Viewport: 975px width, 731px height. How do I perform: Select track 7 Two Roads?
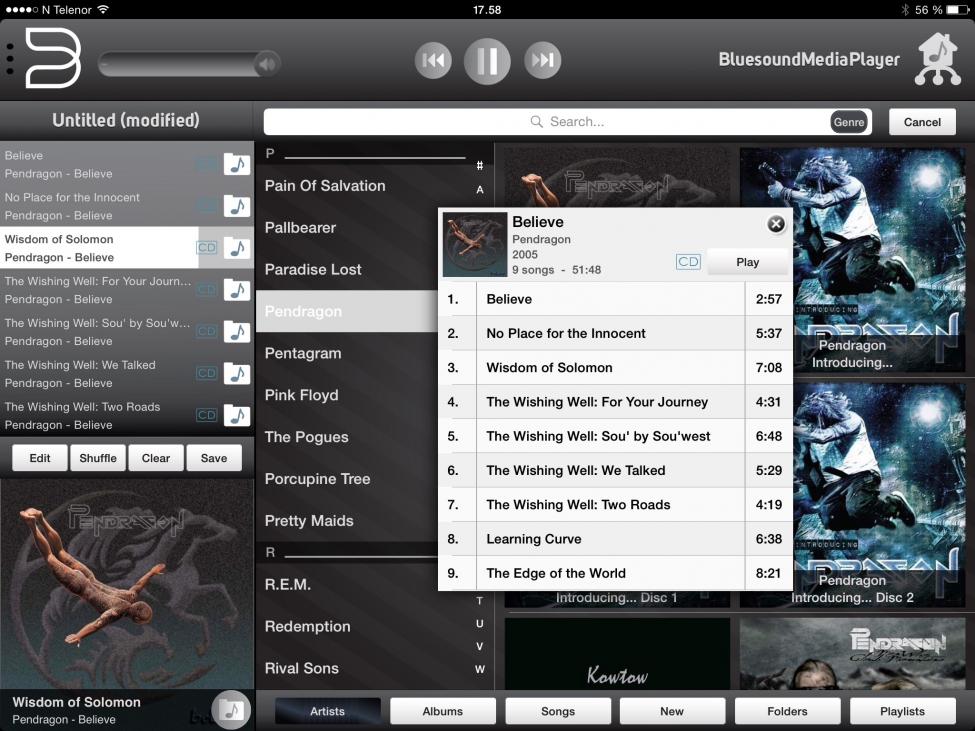coord(616,504)
